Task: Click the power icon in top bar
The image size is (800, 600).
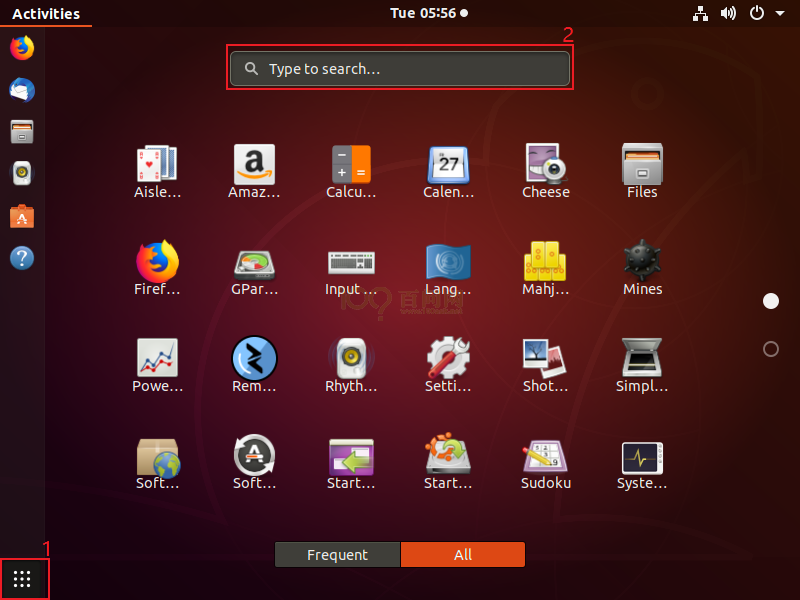Action: pos(757,13)
